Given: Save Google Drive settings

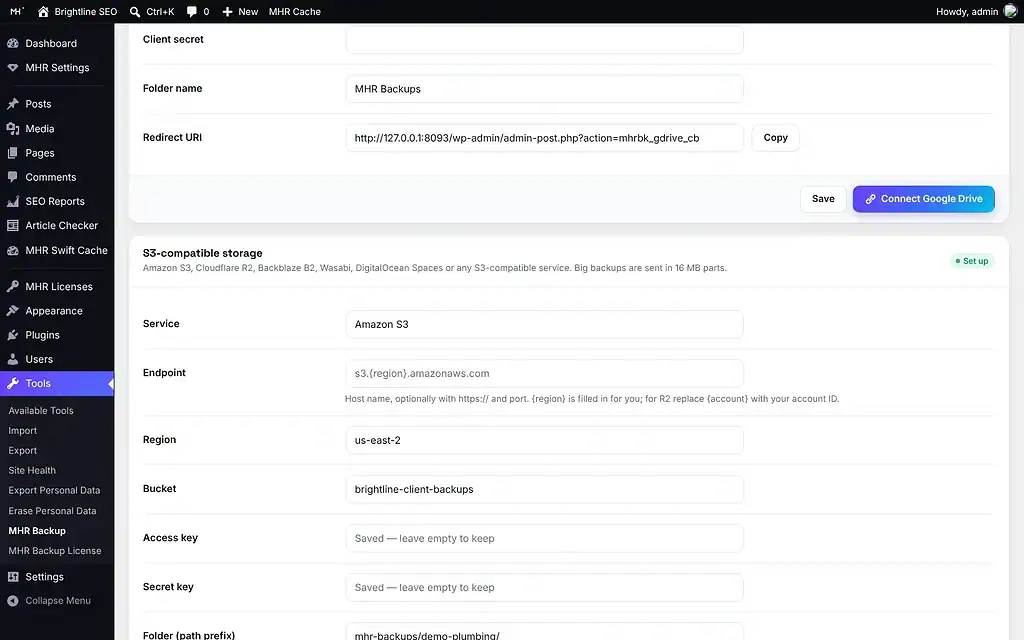Looking at the screenshot, I should click(823, 199).
